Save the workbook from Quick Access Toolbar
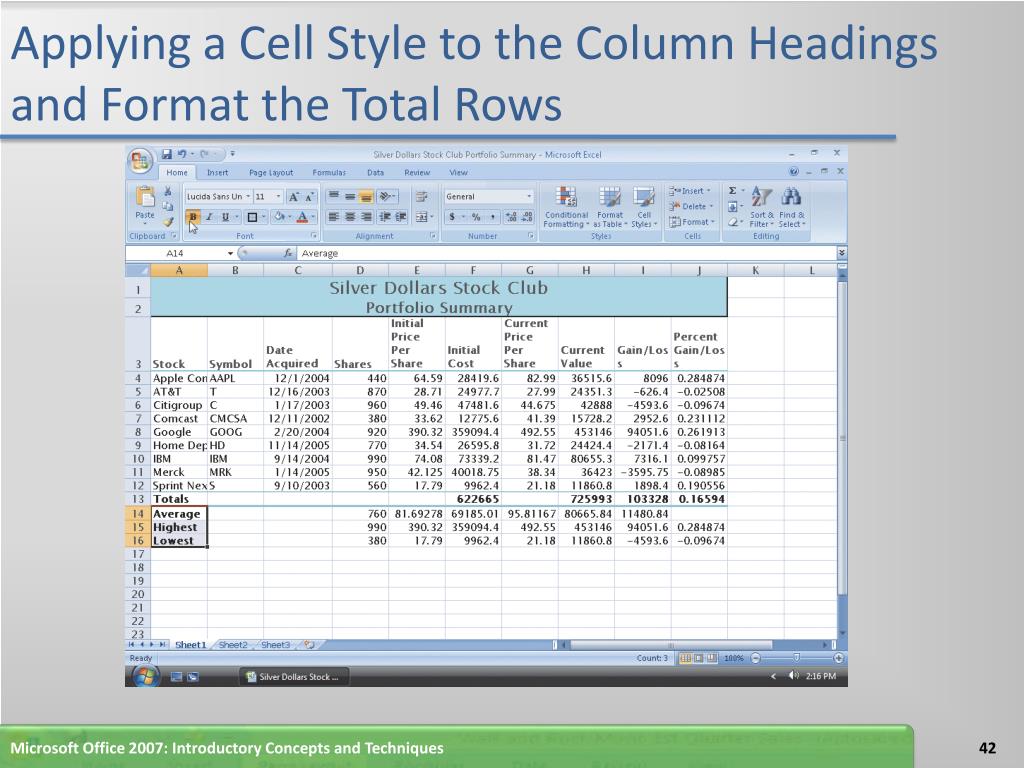This screenshot has height=768, width=1024. pyautogui.click(x=167, y=154)
